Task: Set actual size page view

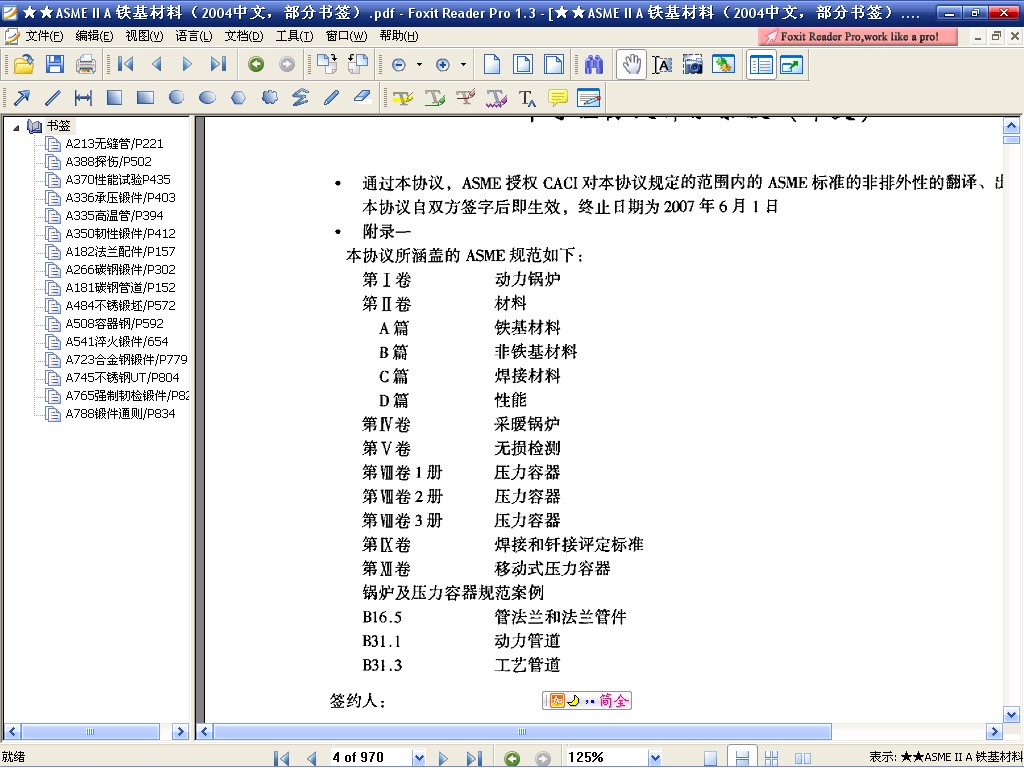Action: pos(492,64)
